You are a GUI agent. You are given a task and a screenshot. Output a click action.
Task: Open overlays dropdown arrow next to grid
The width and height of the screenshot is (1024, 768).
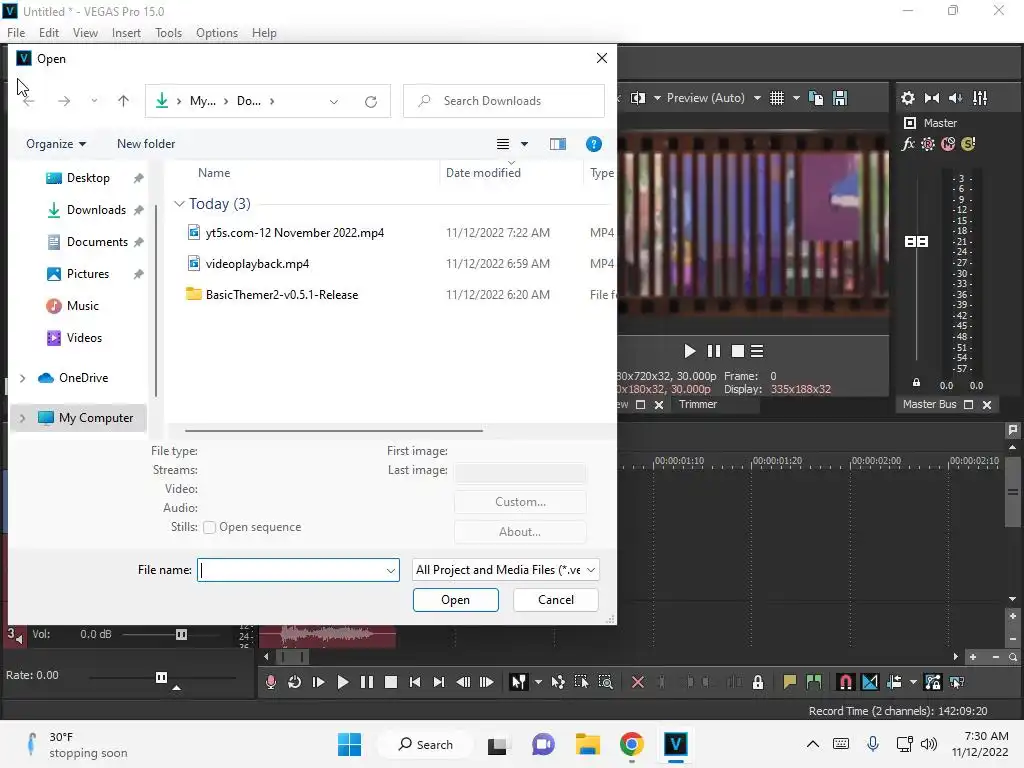[796, 98]
